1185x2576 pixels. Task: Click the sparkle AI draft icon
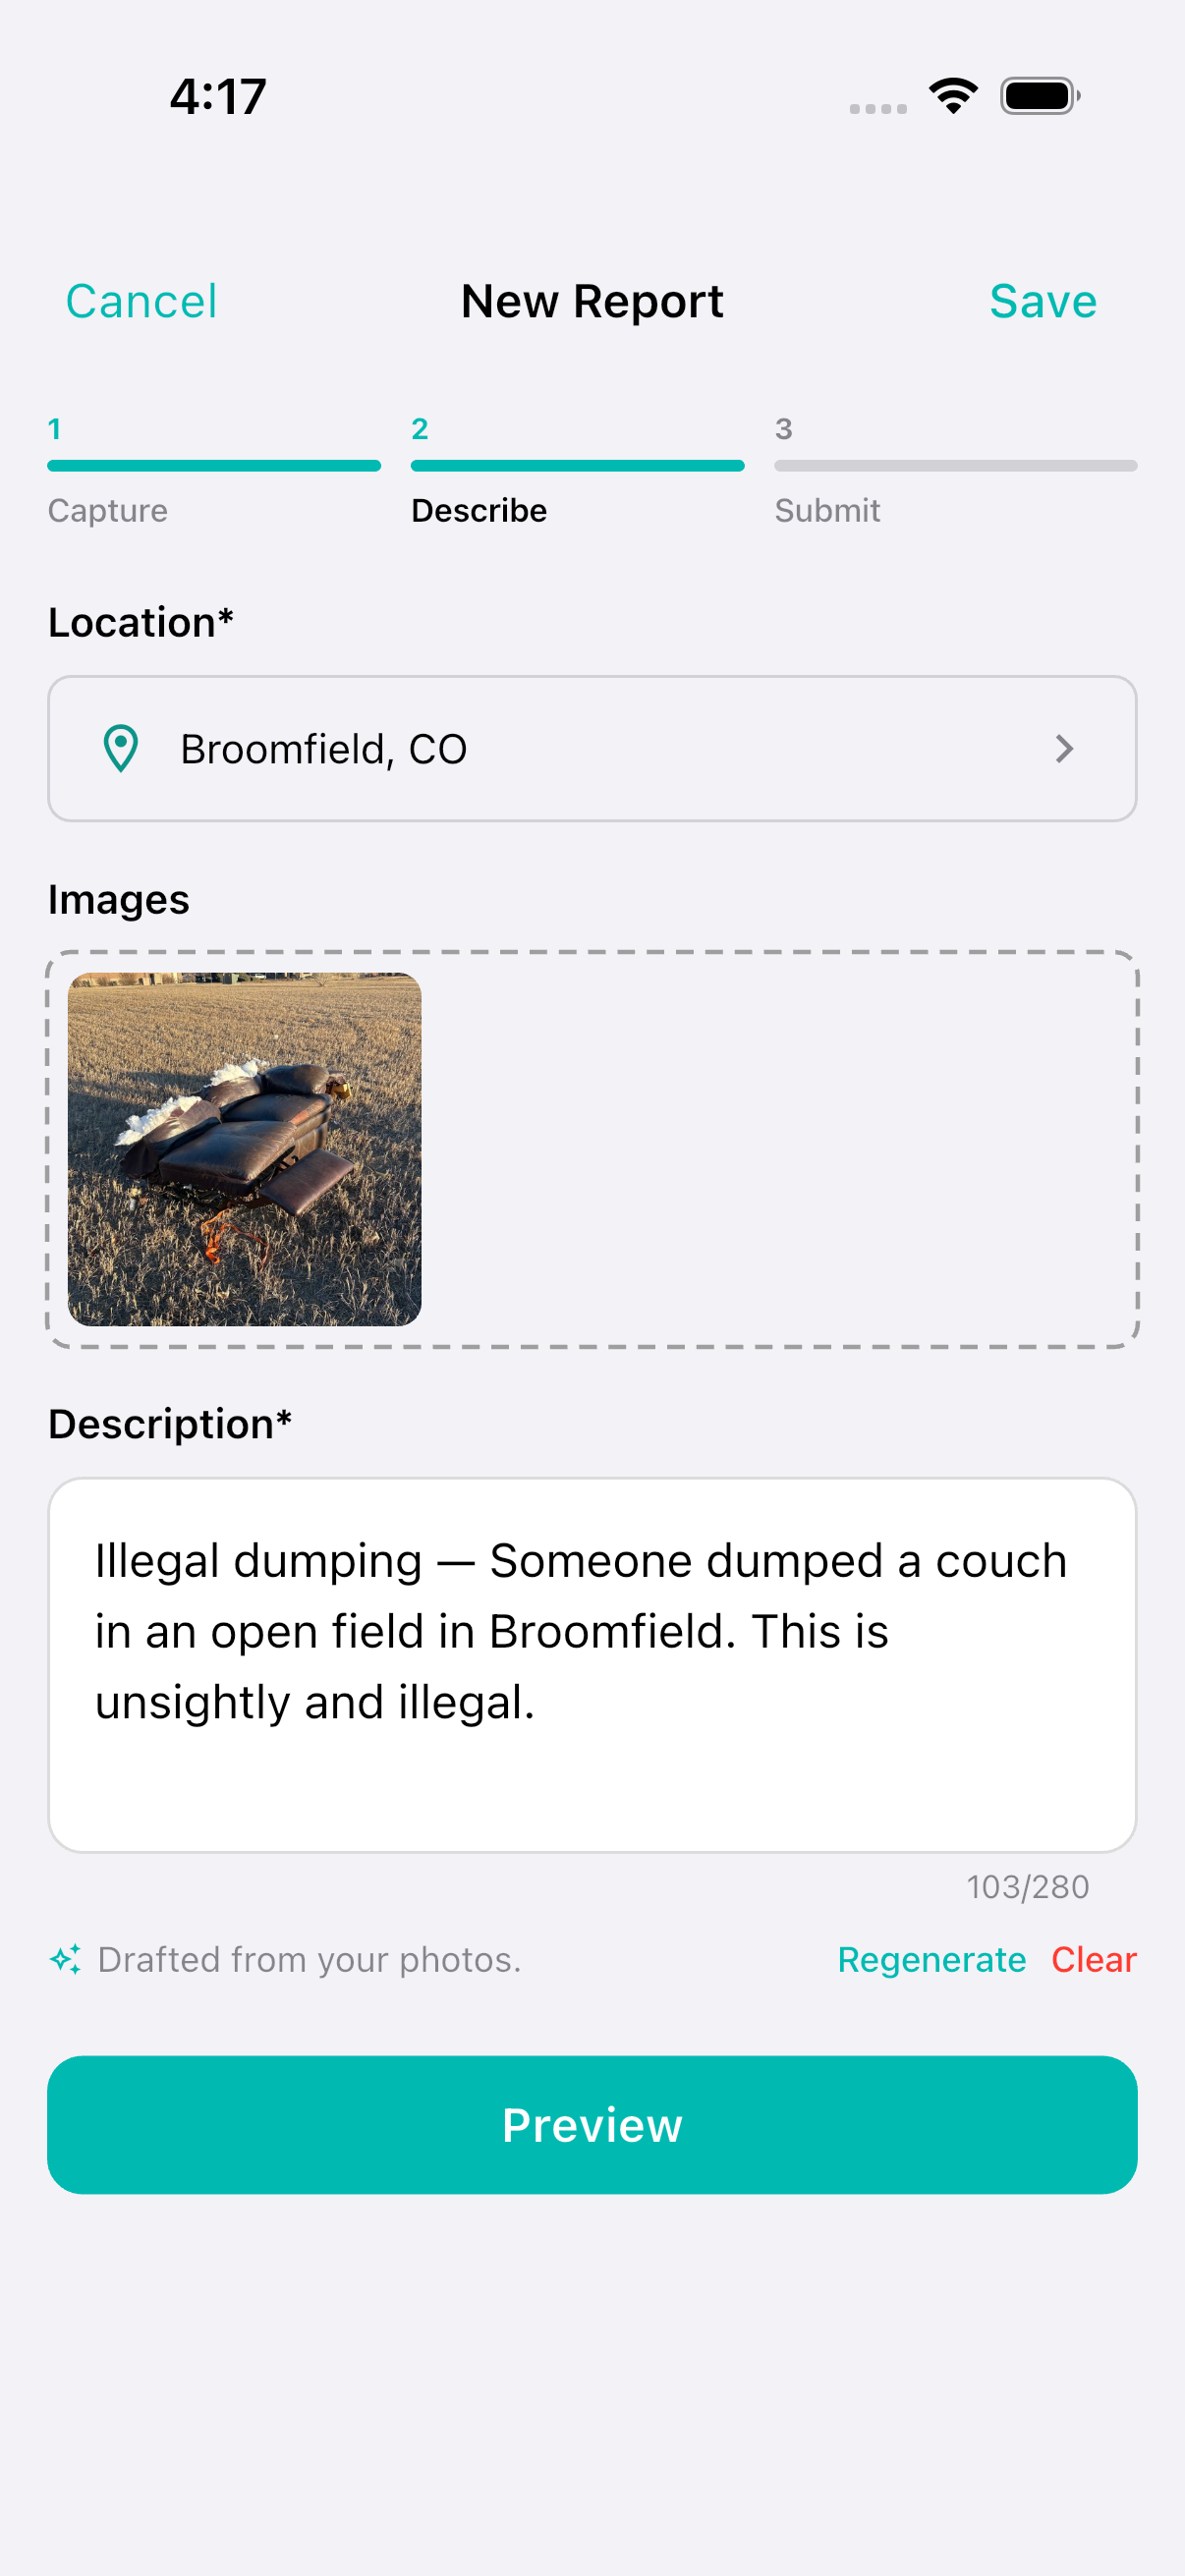tap(66, 1959)
